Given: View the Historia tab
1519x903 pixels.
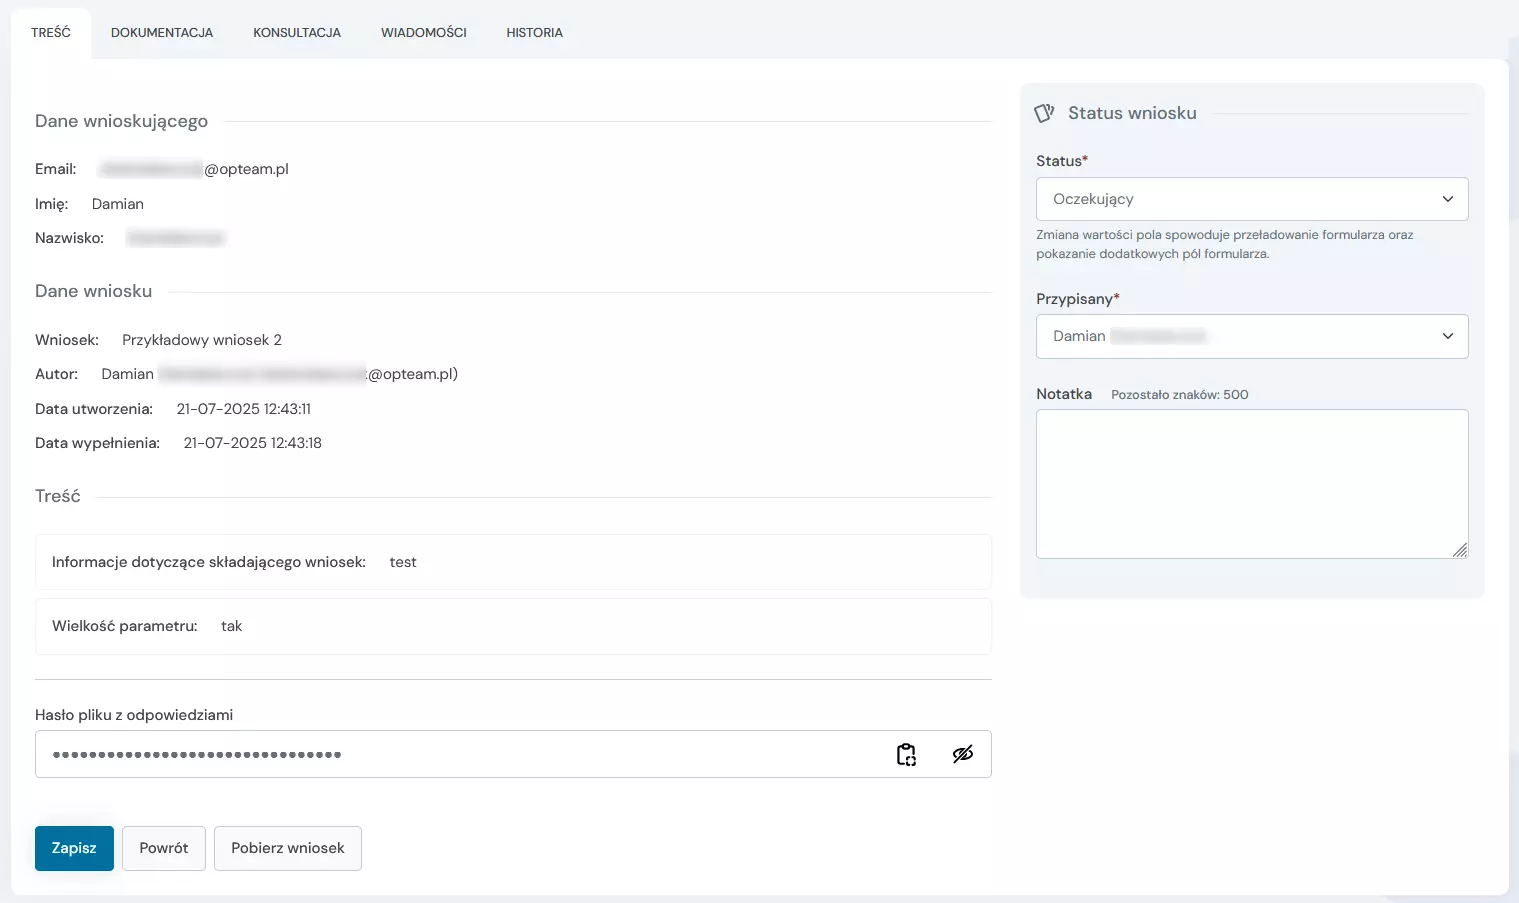Looking at the screenshot, I should [x=534, y=33].
